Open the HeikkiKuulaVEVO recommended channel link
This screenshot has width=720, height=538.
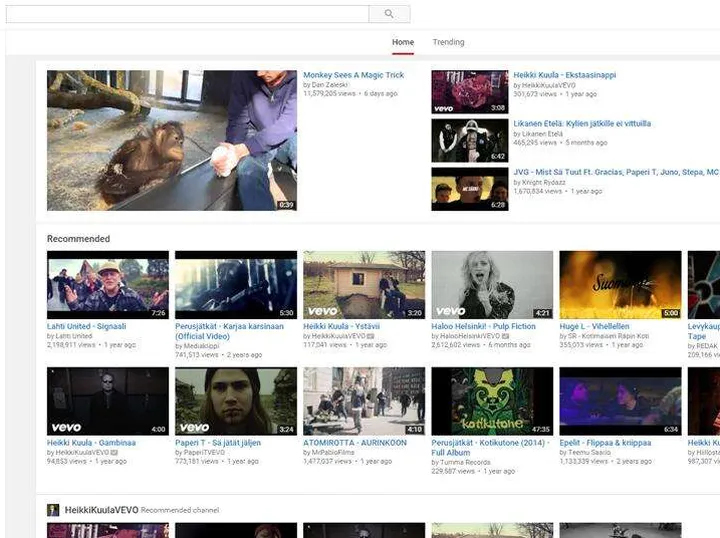(x=101, y=510)
